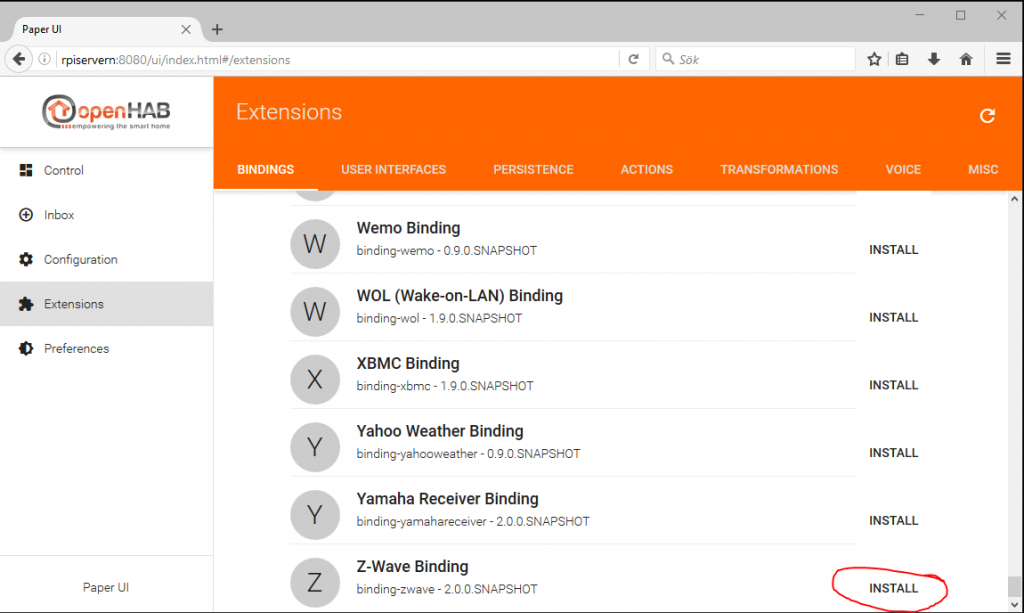The height and width of the screenshot is (613, 1024).
Task: Click binding-wemo - 0.9.0.SNAPSHOT text
Action: tap(447, 251)
